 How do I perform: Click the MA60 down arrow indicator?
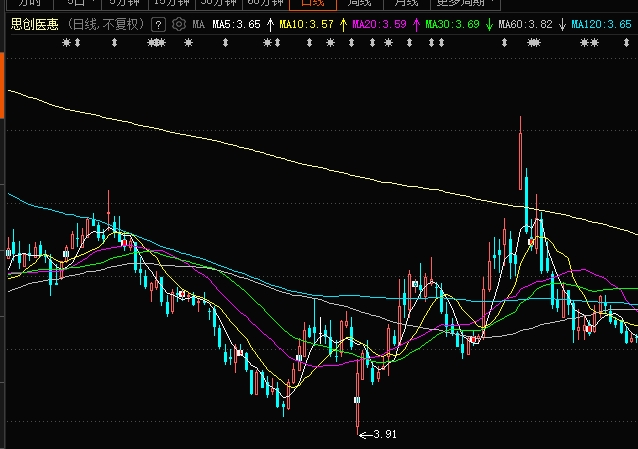point(561,23)
